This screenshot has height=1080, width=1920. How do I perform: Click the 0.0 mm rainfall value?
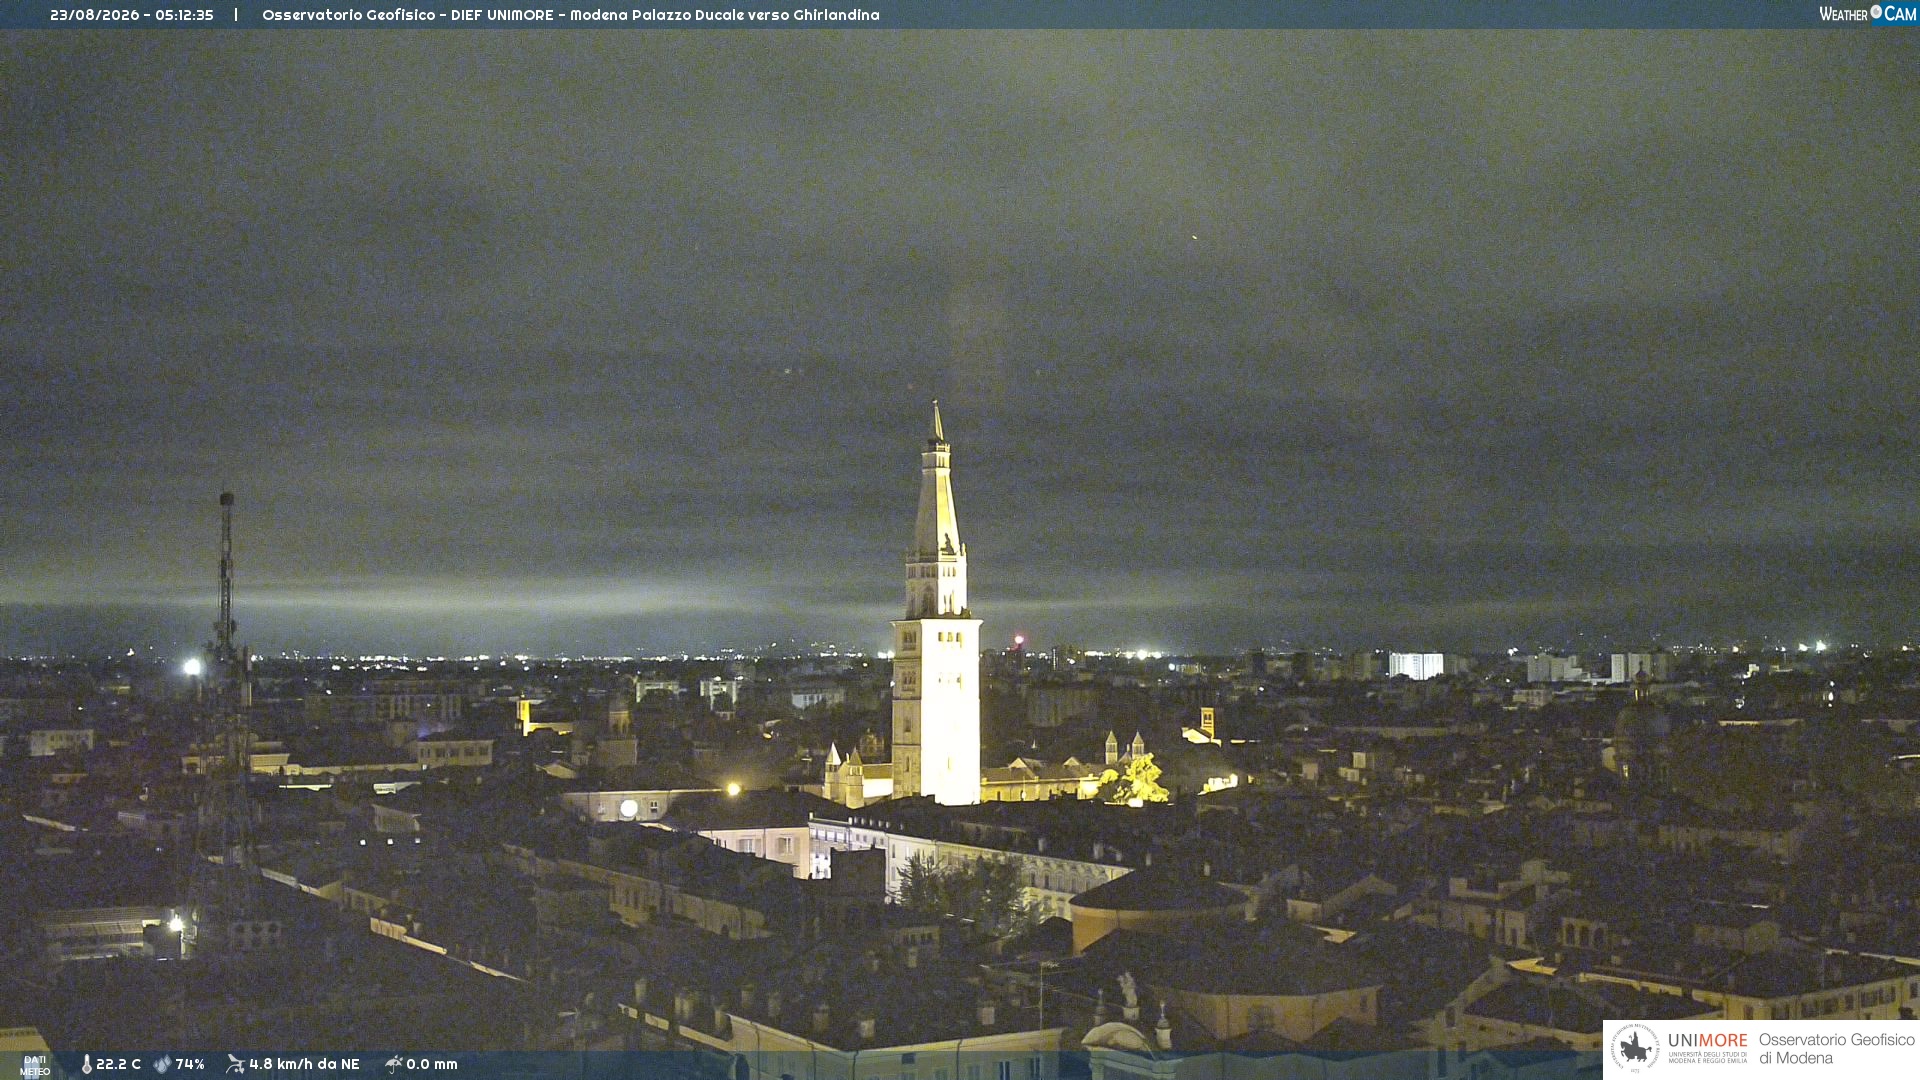pos(432,1064)
